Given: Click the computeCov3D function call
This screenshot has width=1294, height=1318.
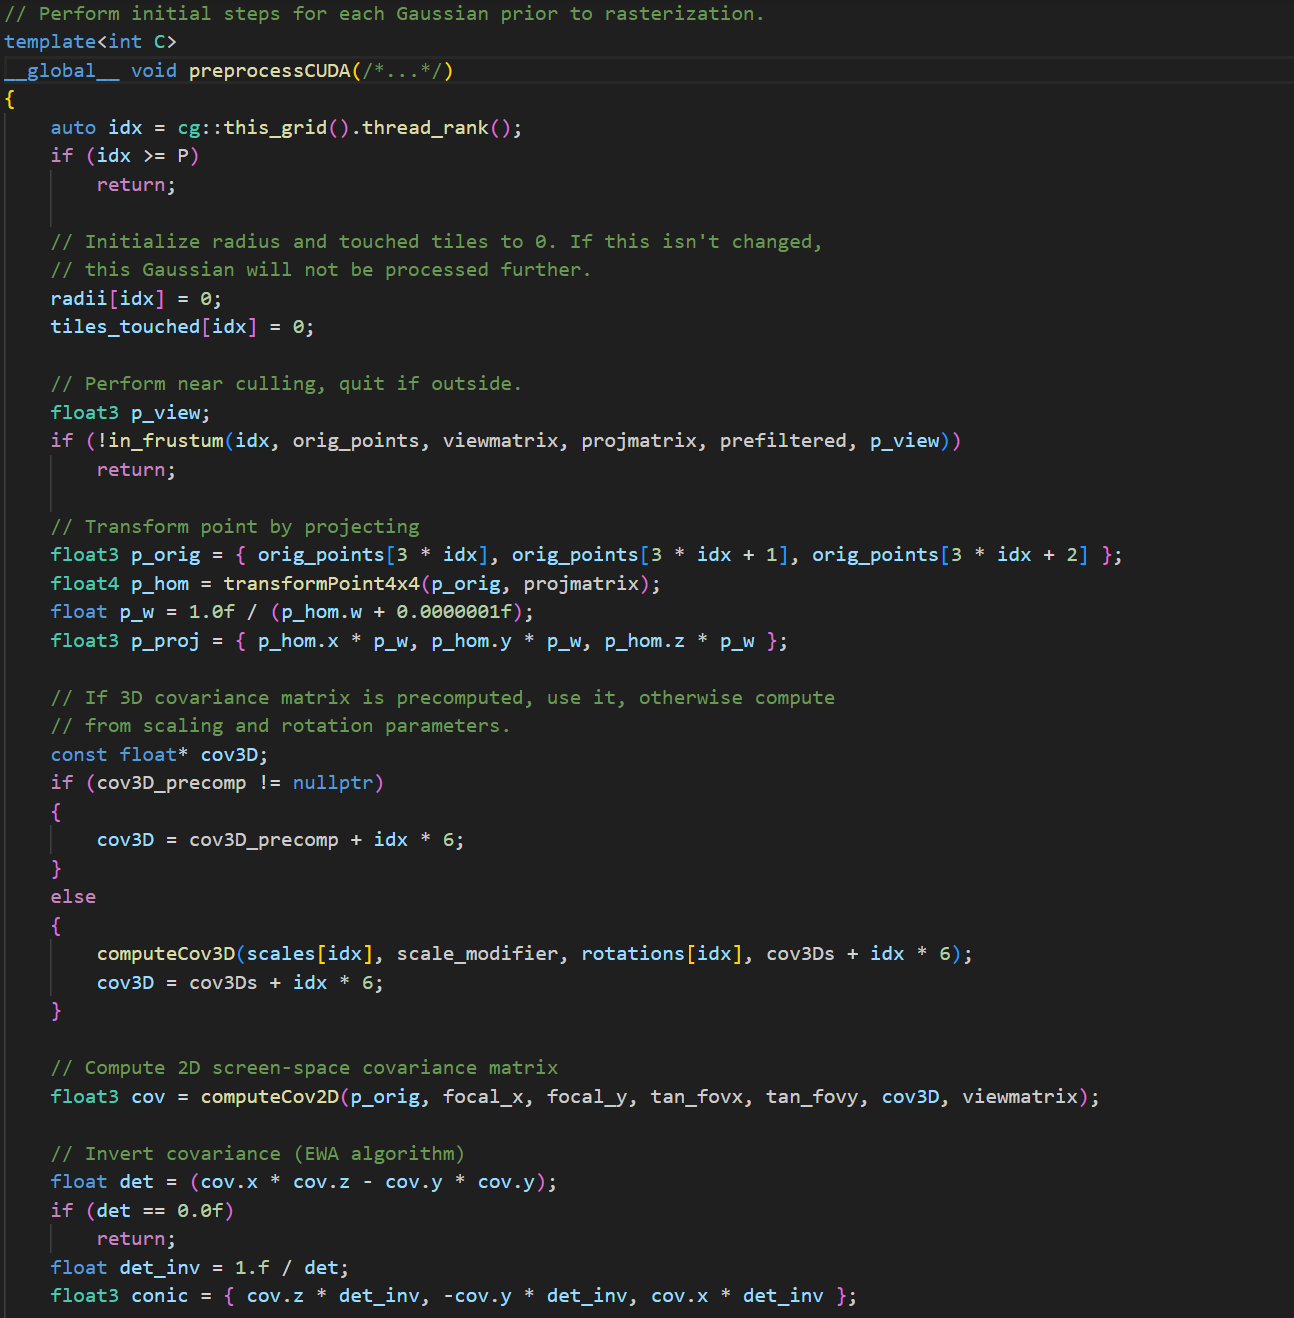Looking at the screenshot, I should tap(166, 954).
